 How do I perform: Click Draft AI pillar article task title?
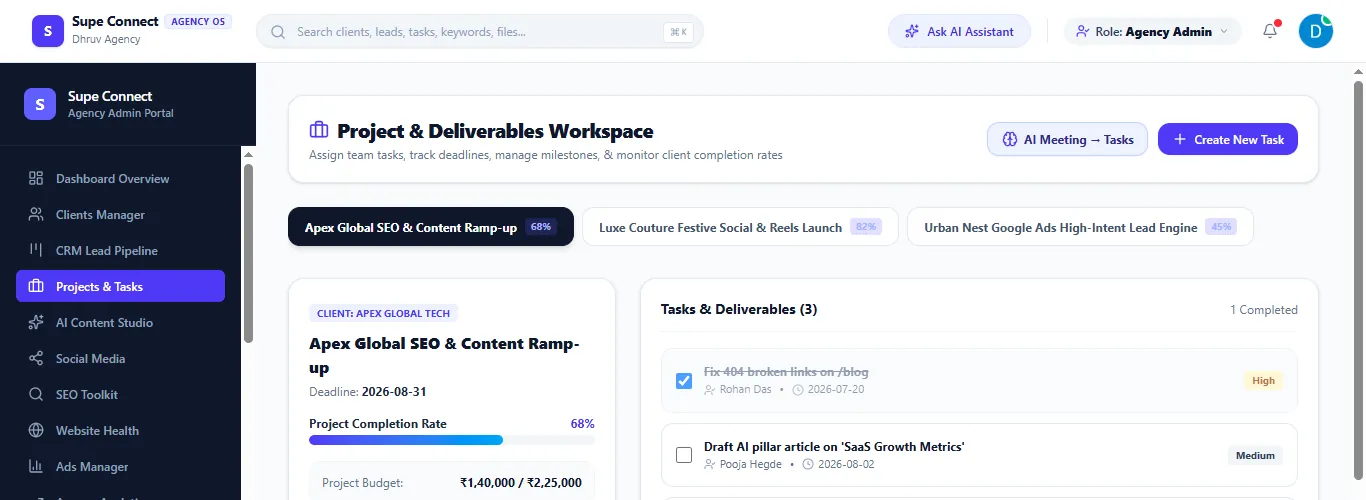click(834, 447)
